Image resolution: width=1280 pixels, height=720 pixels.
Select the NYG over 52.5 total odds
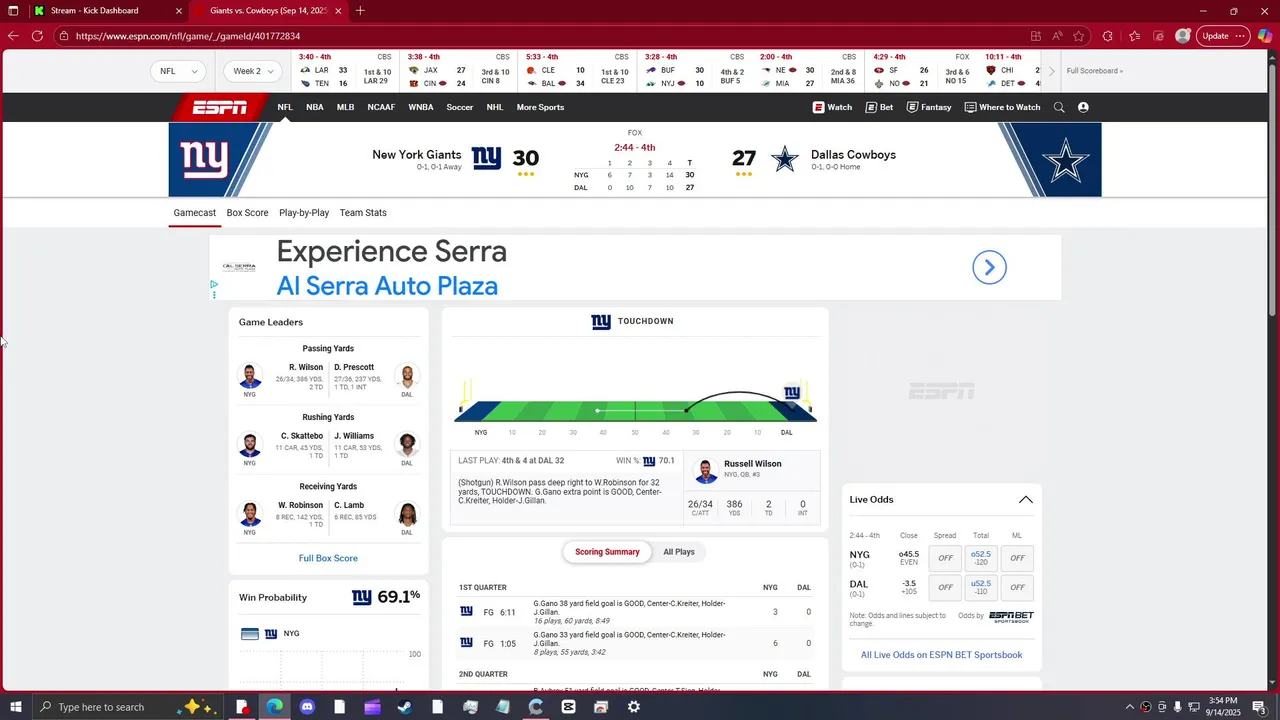click(981, 558)
